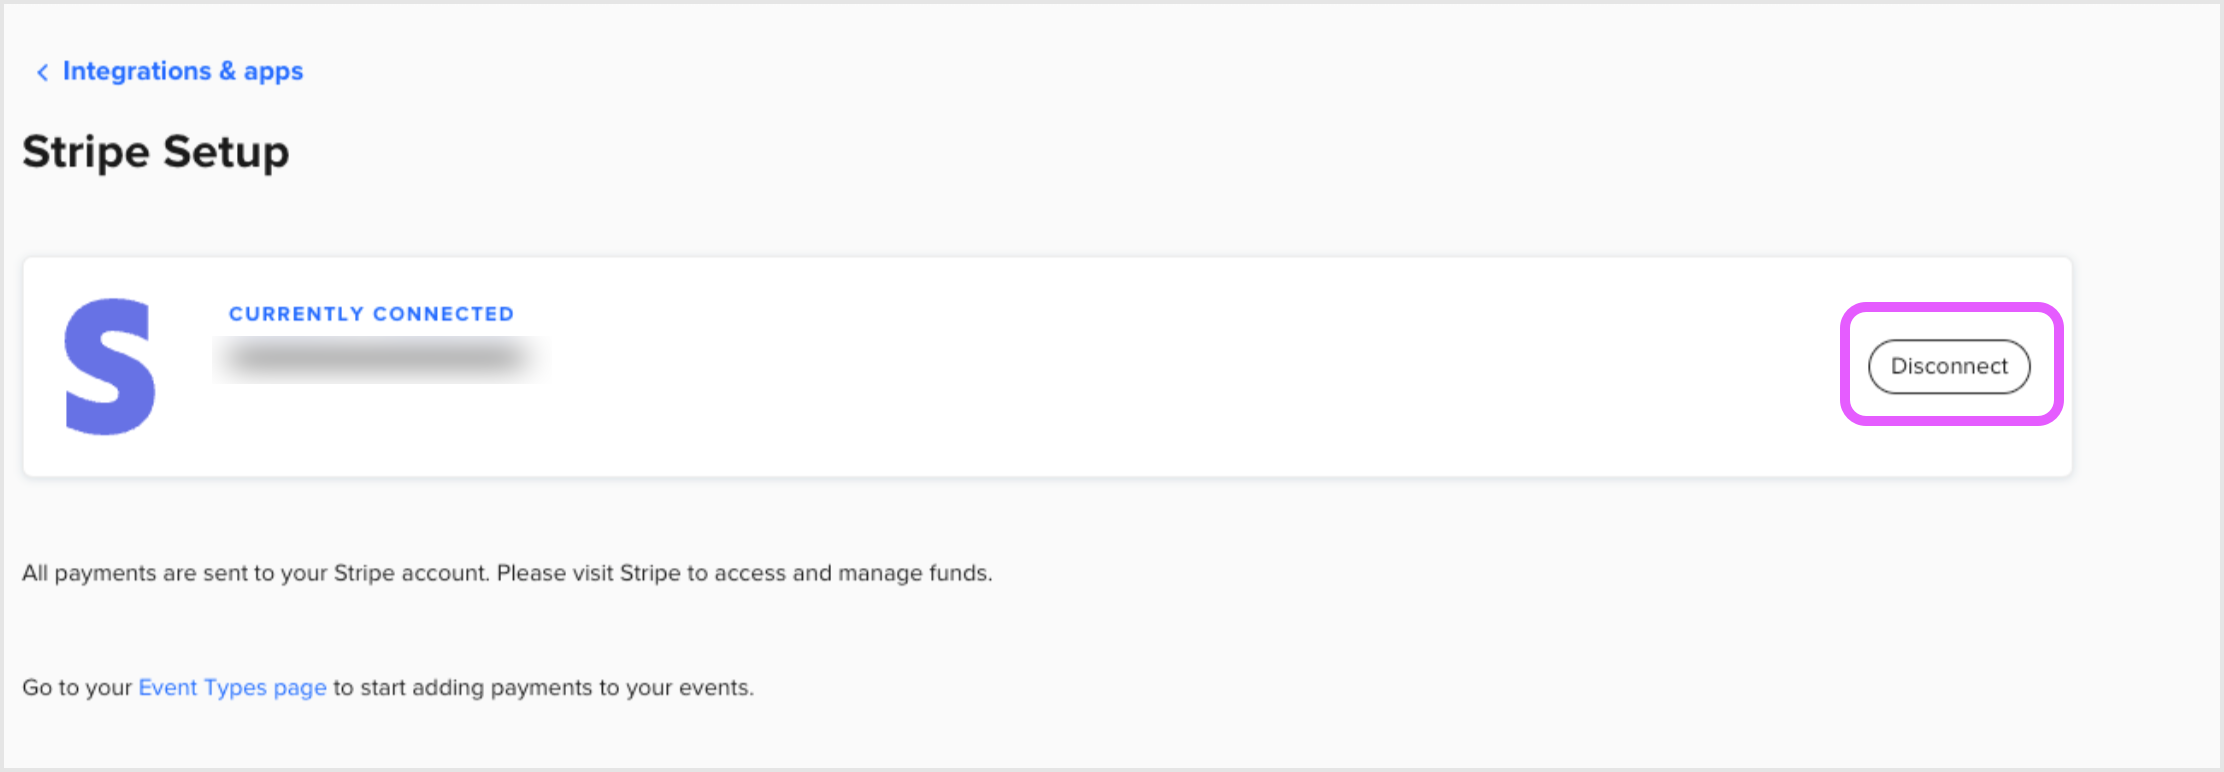Click the word 'CONNECTED' in status label
Viewport: 2224px width, 772px height.
[x=443, y=314]
